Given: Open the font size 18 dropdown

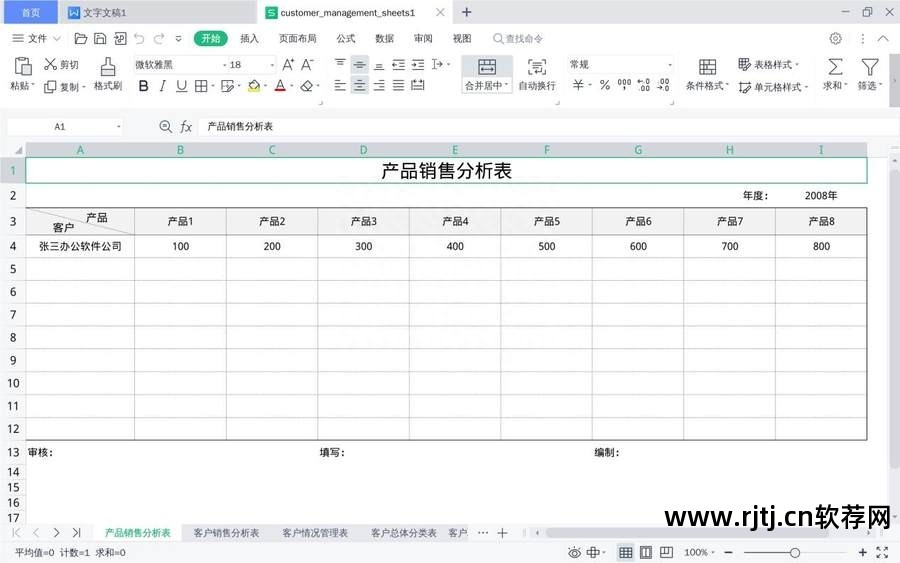Looking at the screenshot, I should 271,65.
